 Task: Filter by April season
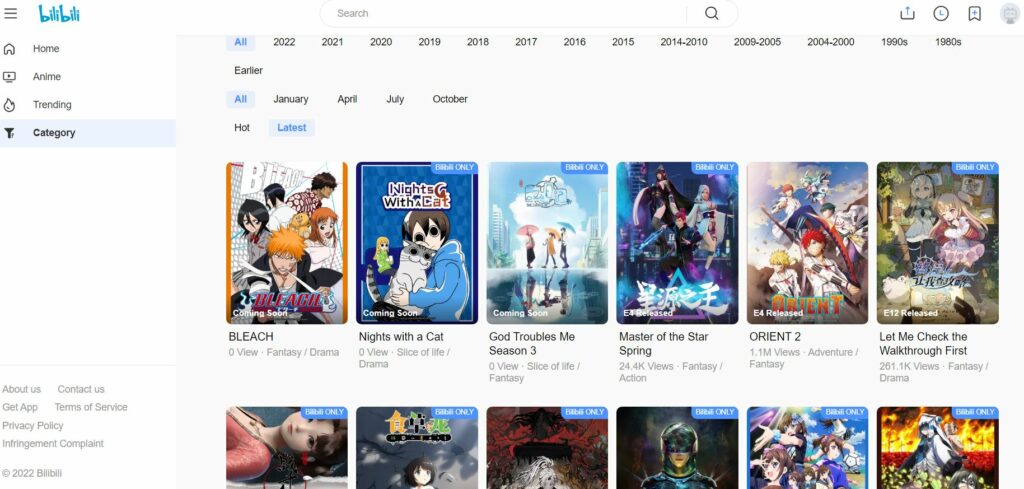pos(347,99)
